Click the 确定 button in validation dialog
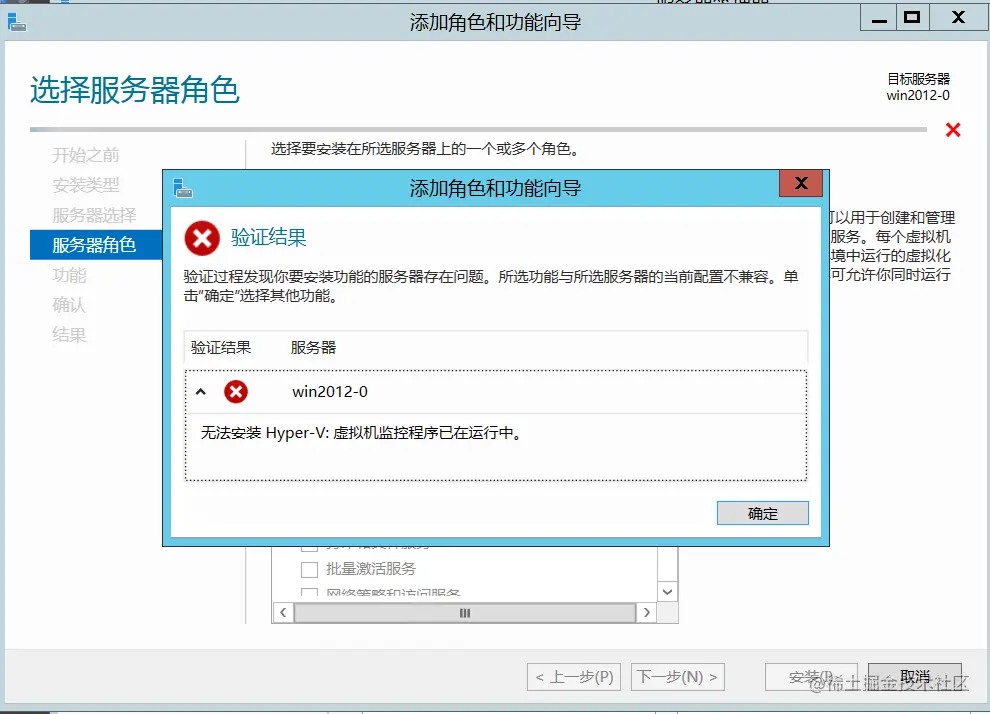This screenshot has height=714, width=990. point(762,513)
